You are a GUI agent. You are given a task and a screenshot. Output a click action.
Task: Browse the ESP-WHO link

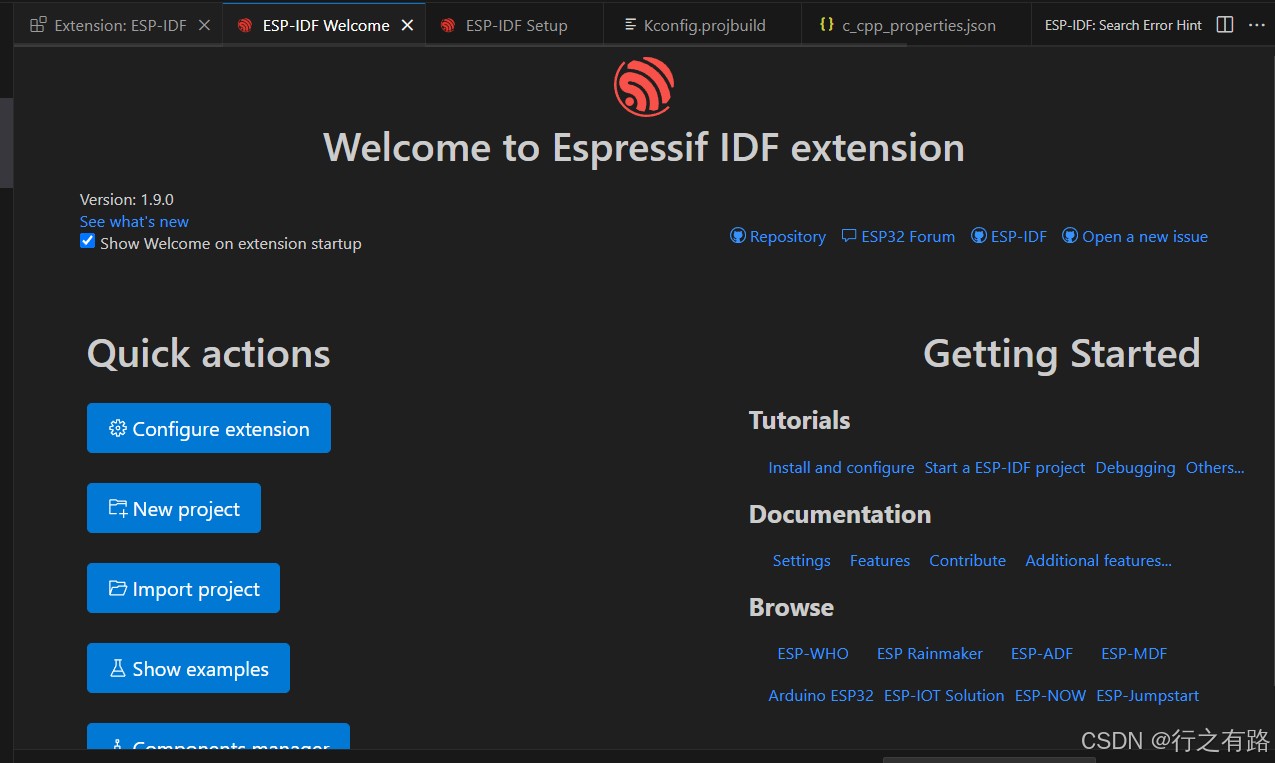pos(813,653)
